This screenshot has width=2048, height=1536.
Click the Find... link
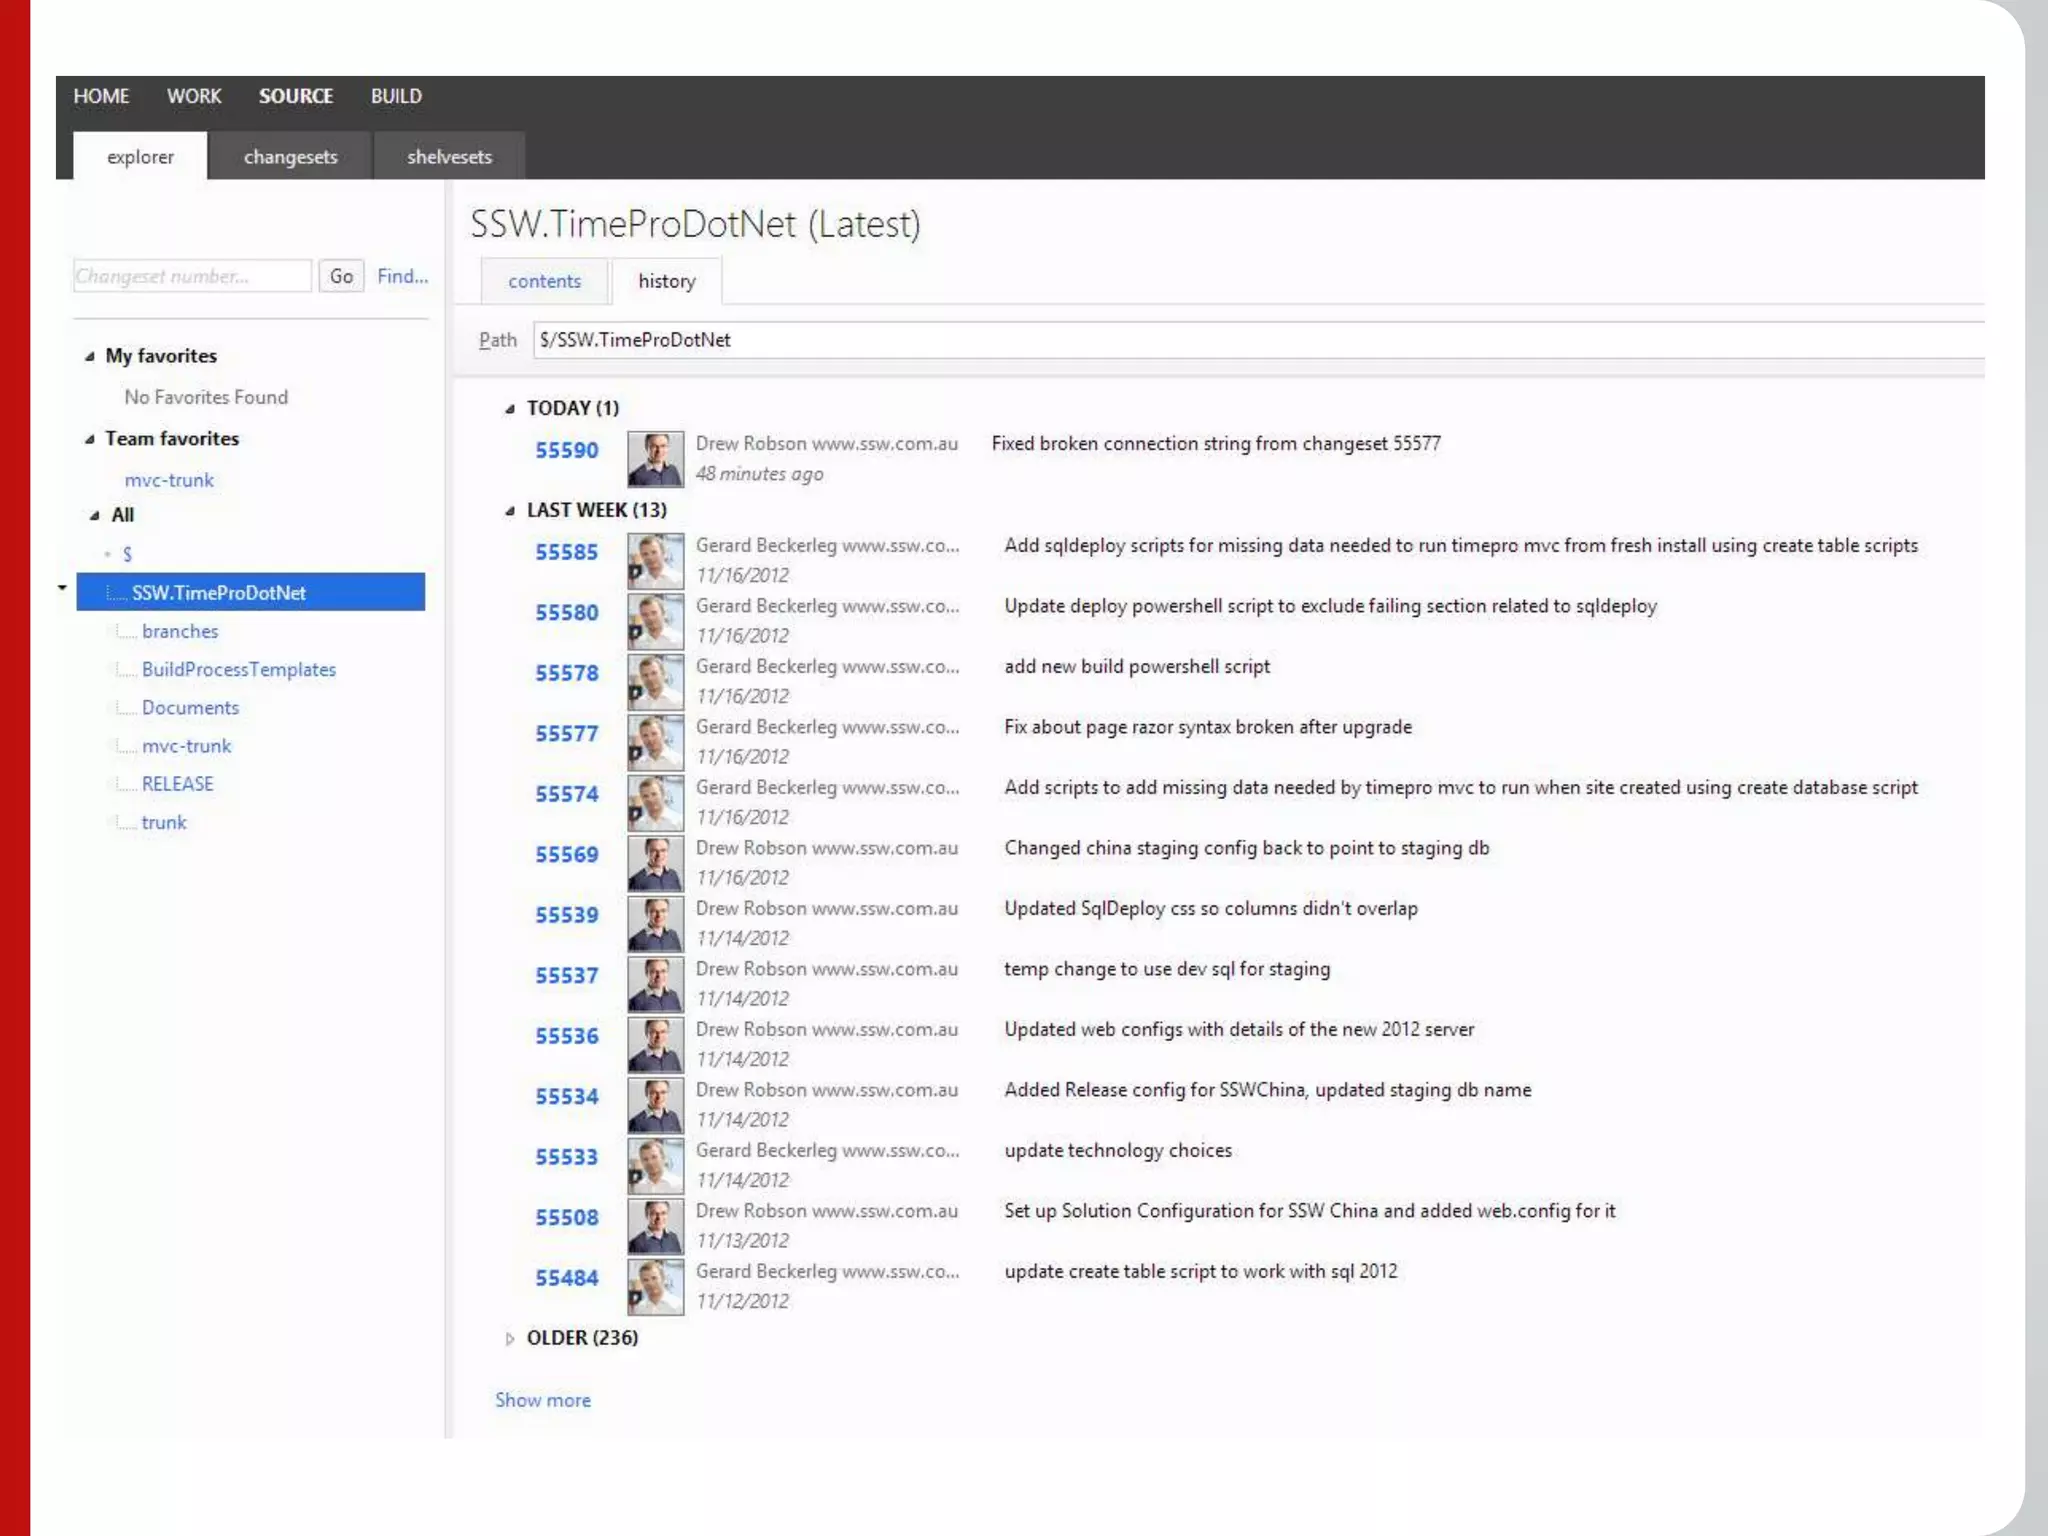(402, 276)
